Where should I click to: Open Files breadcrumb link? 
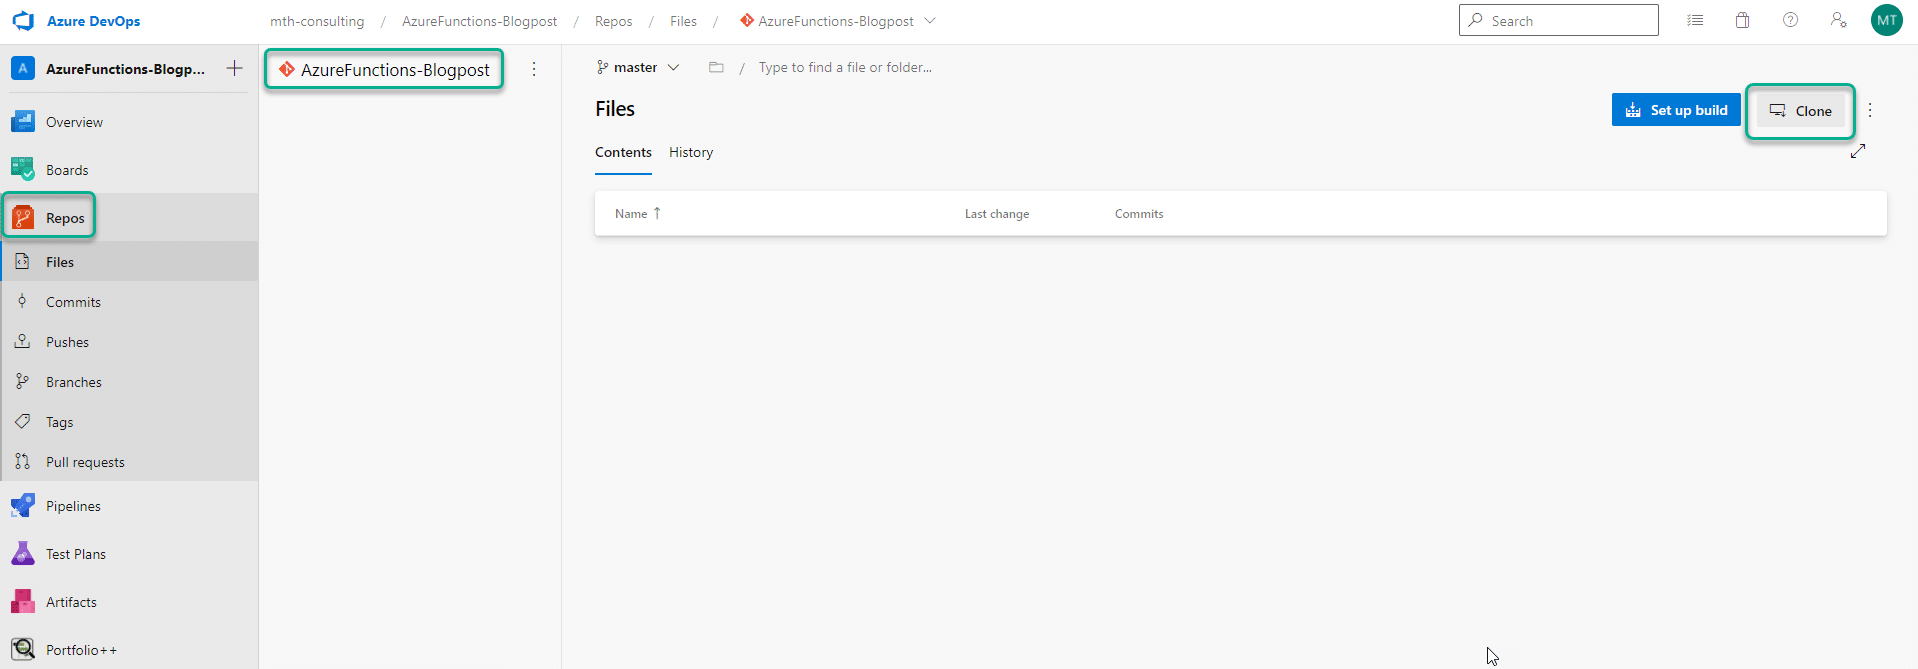coord(683,21)
